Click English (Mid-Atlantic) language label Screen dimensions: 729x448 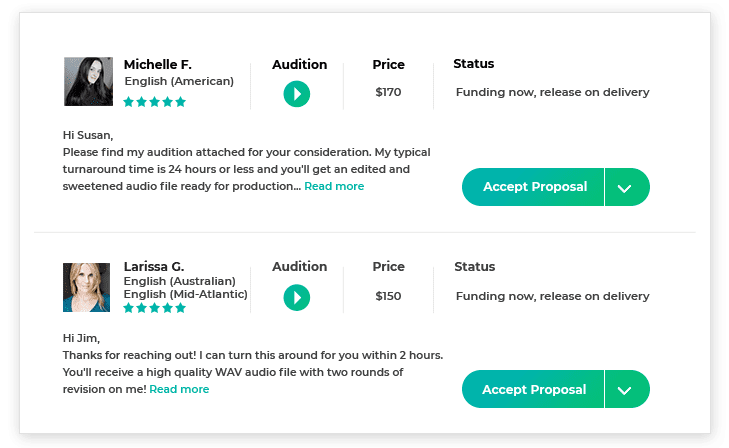tap(186, 294)
